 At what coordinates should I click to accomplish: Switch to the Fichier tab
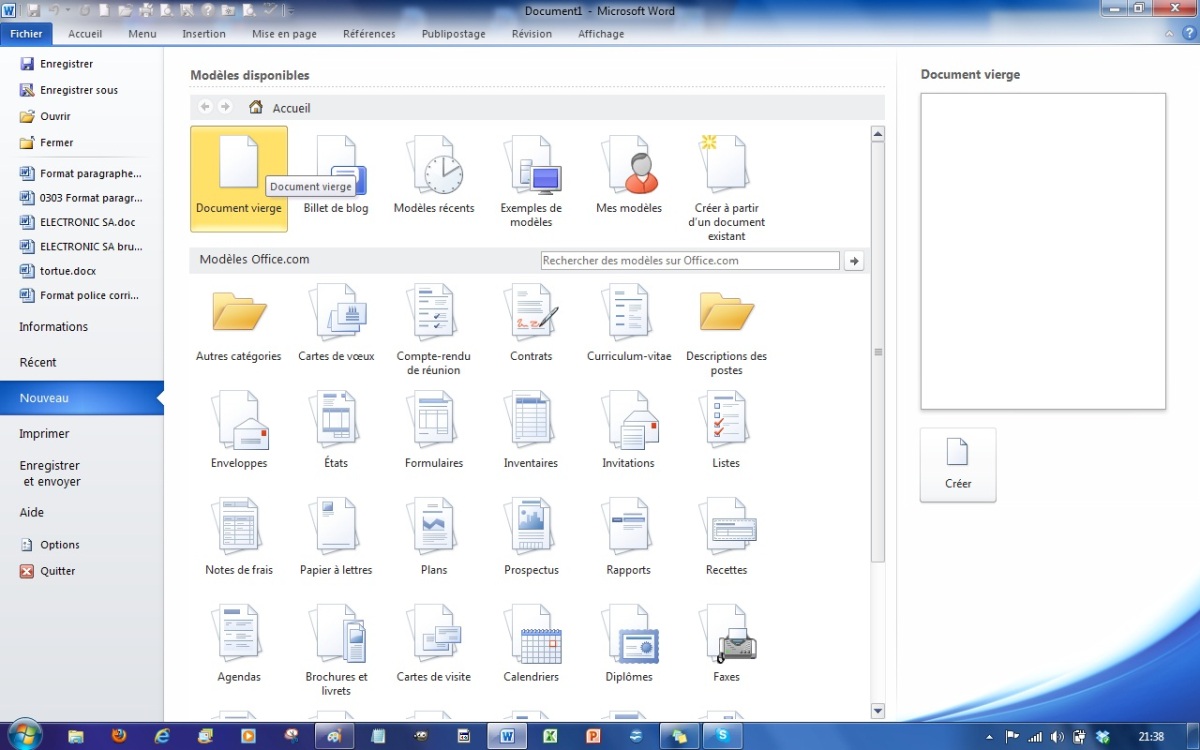pyautogui.click(x=27, y=33)
